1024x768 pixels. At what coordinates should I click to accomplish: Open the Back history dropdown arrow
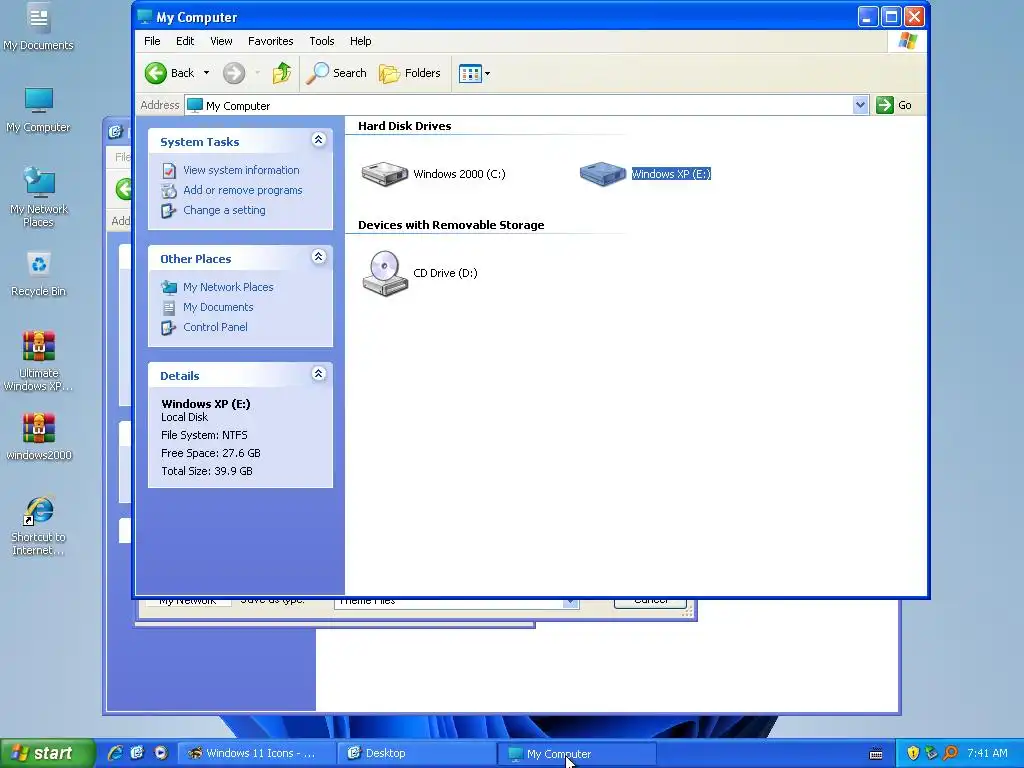point(206,73)
